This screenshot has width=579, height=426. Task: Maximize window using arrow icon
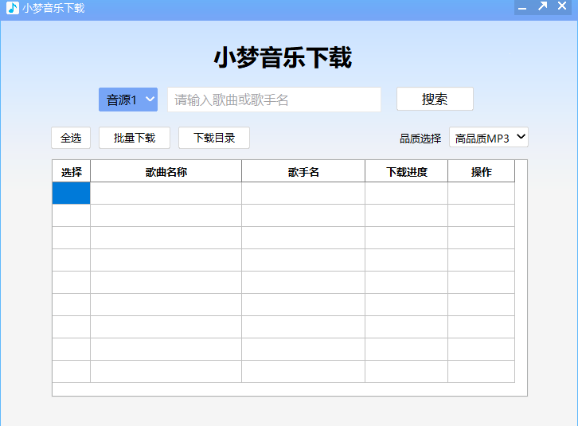point(542,6)
